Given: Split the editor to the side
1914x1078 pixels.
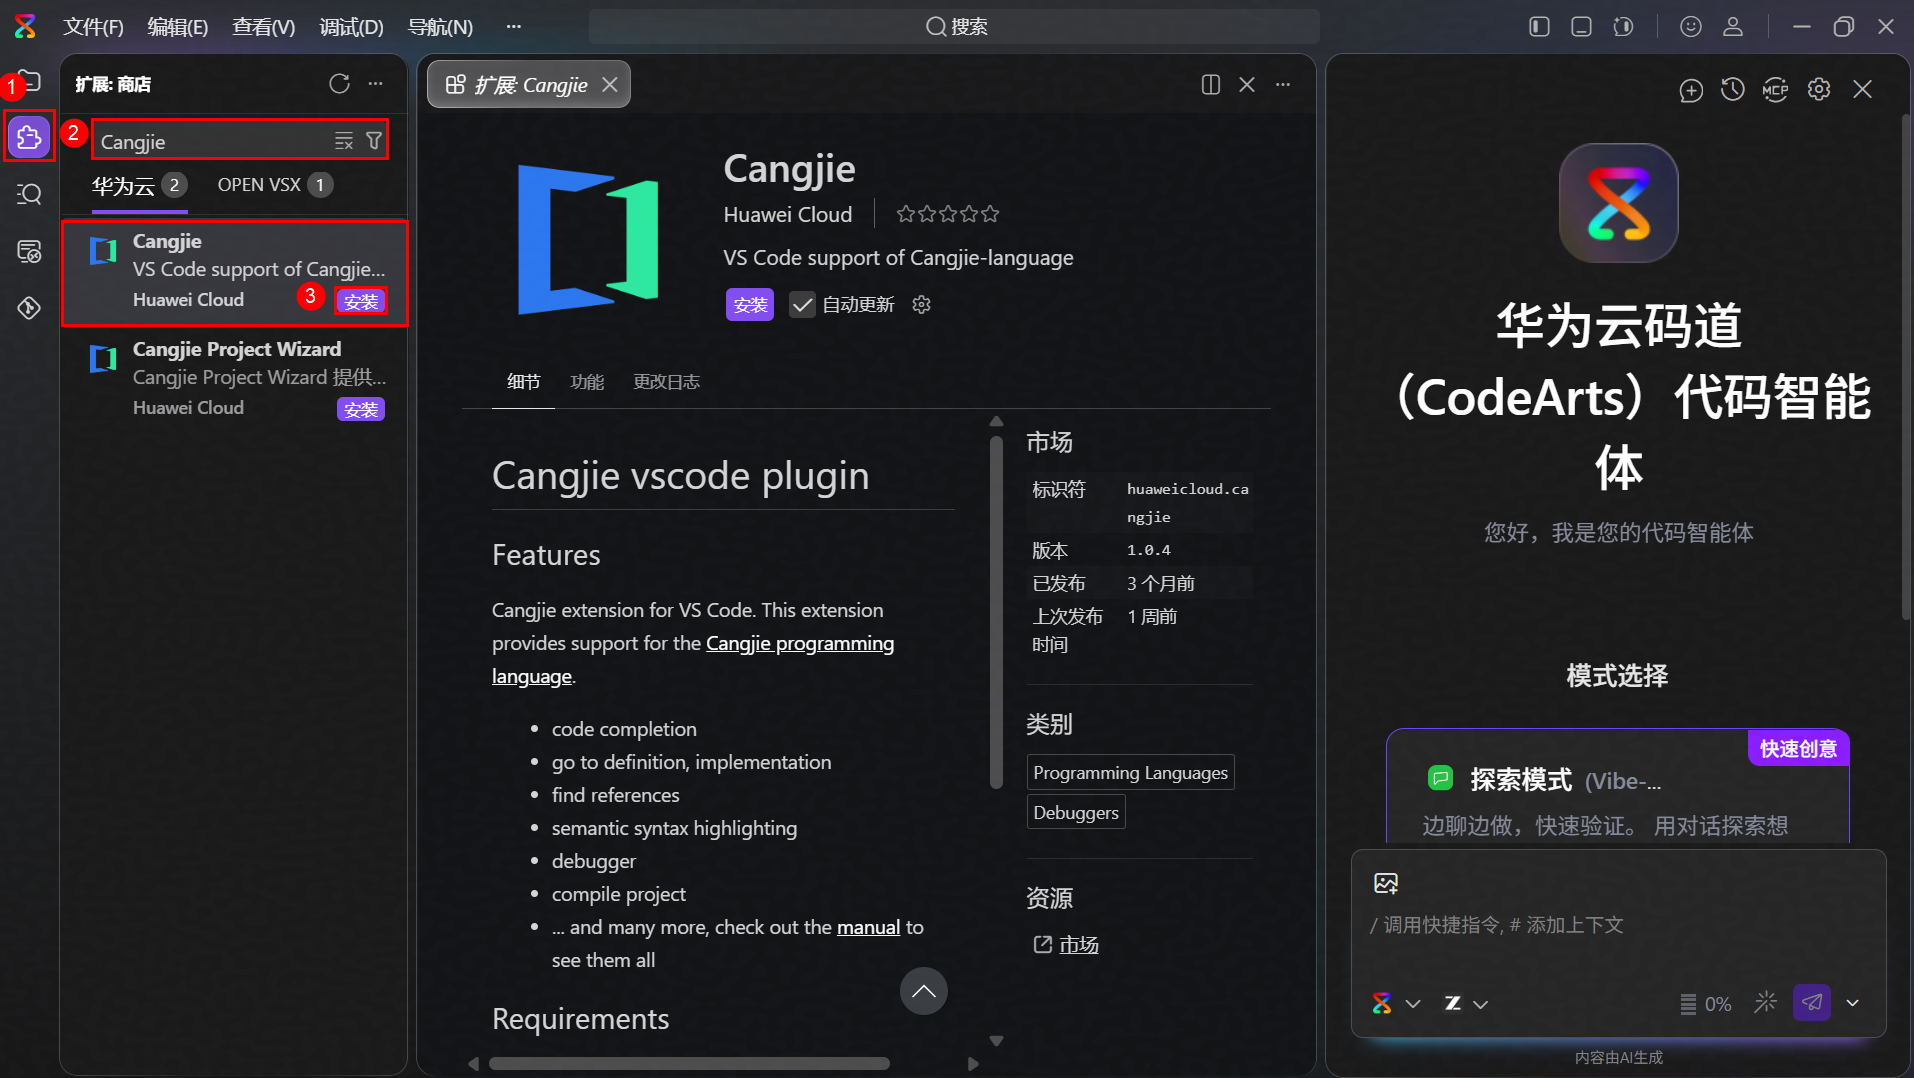Looking at the screenshot, I should [x=1211, y=85].
